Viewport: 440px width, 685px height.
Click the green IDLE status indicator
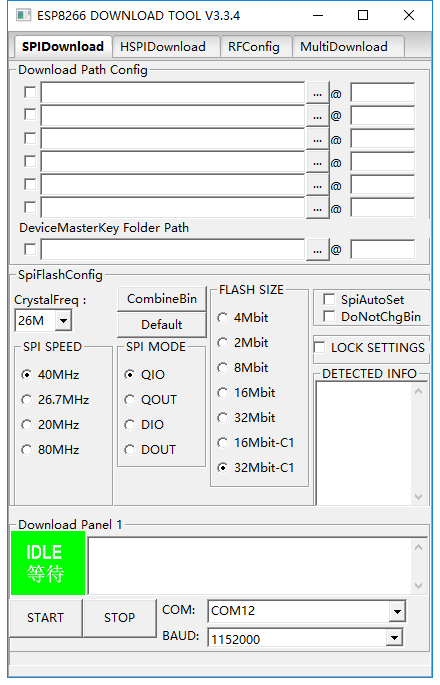click(x=48, y=563)
